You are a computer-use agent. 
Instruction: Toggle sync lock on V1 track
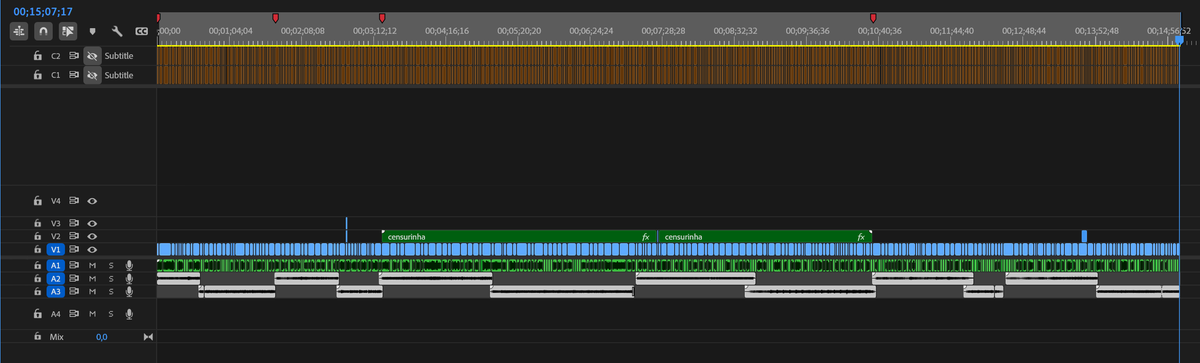[x=73, y=249]
